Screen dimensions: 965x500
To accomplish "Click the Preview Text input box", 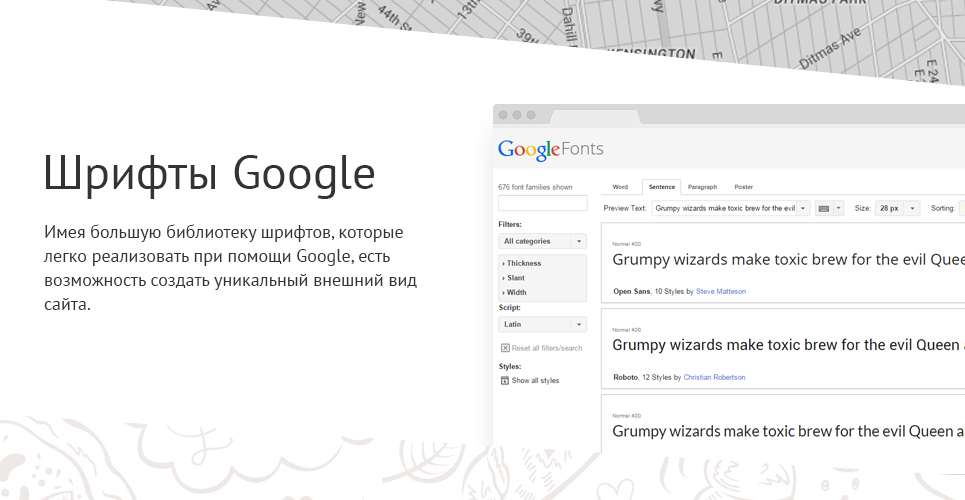I will pos(724,208).
